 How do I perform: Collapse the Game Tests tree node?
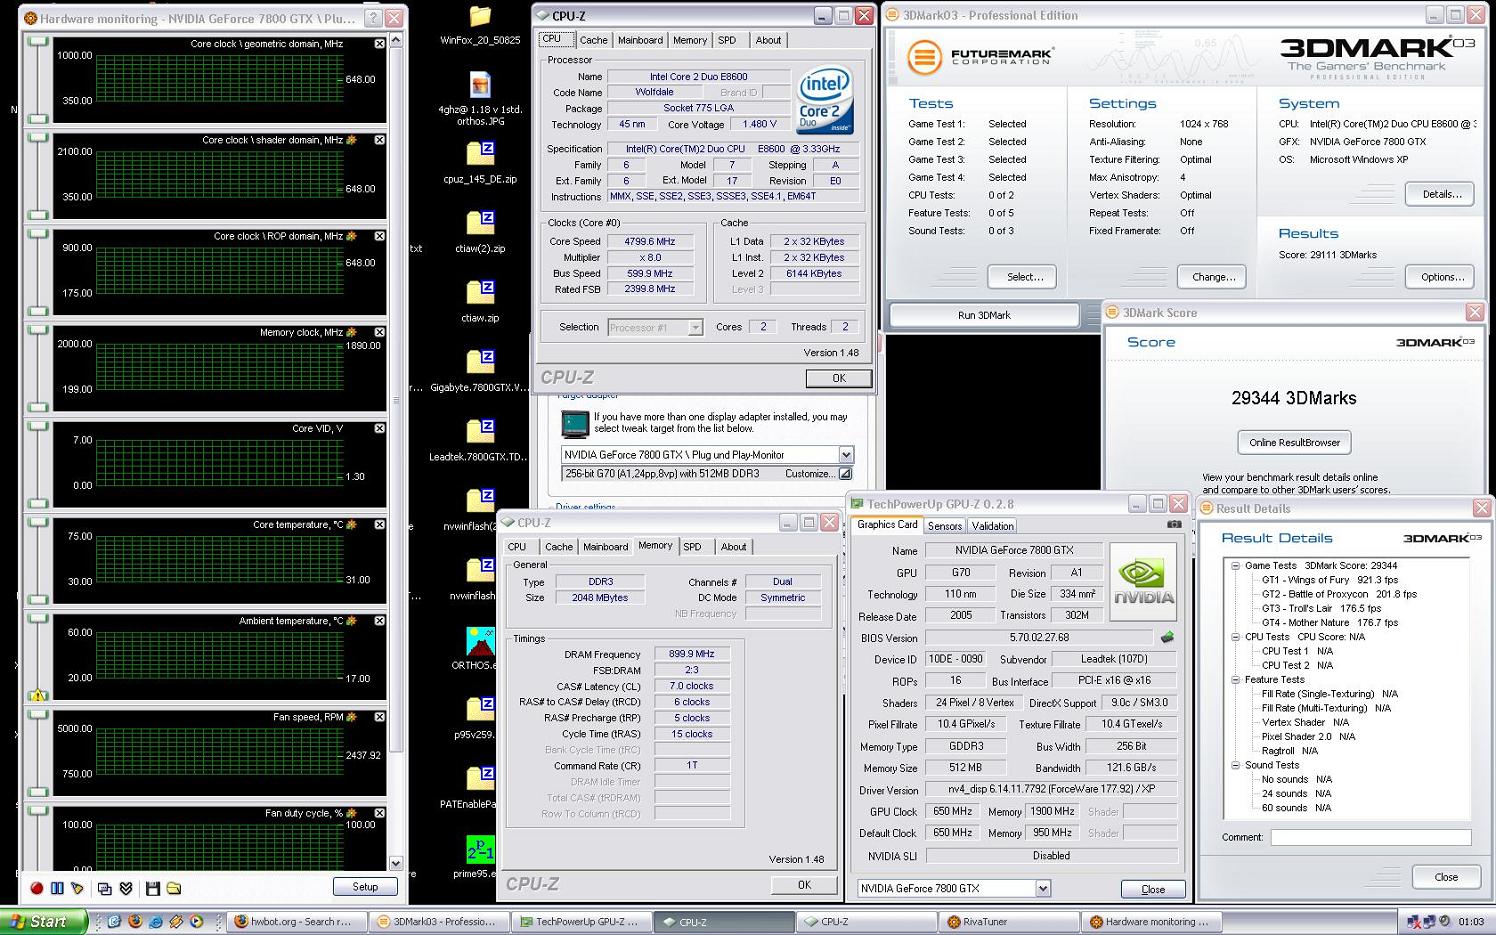pyautogui.click(x=1235, y=566)
